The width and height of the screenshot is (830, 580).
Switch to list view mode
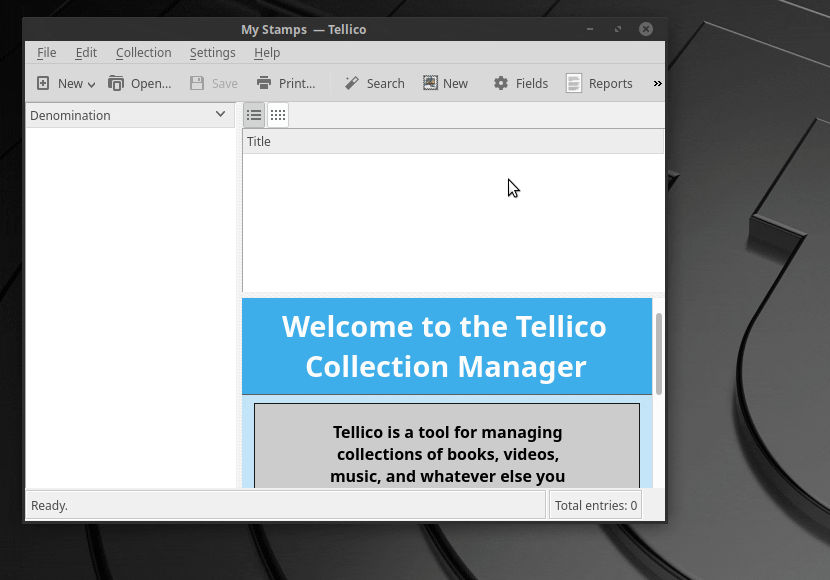[254, 115]
